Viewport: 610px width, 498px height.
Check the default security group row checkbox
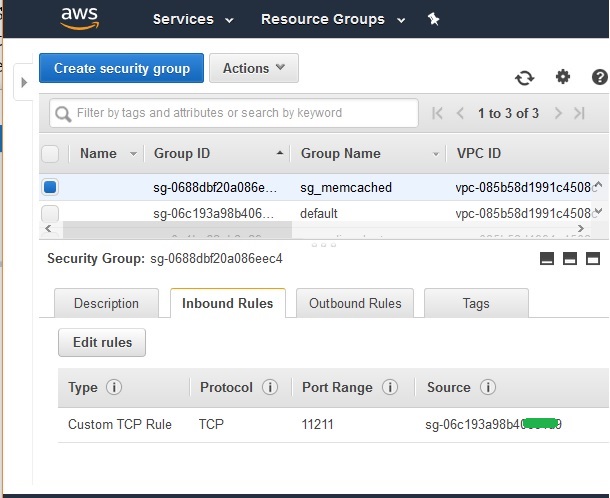click(x=50, y=213)
